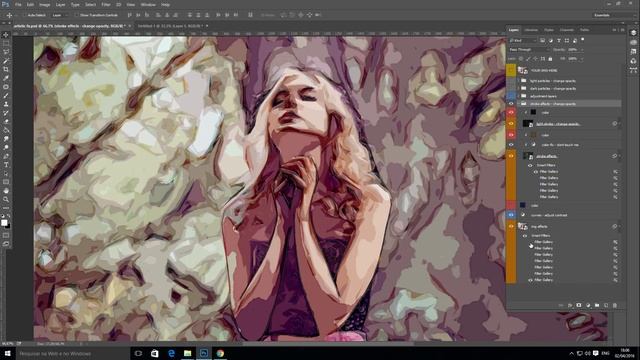Expand the light particles group
The image size is (640, 360).
(518, 81)
